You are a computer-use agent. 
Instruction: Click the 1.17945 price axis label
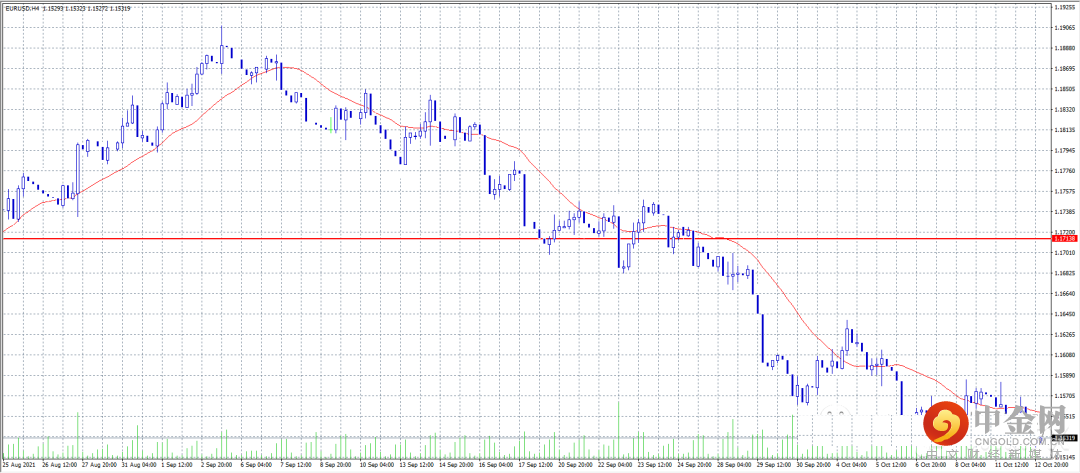pyautogui.click(x=1064, y=150)
